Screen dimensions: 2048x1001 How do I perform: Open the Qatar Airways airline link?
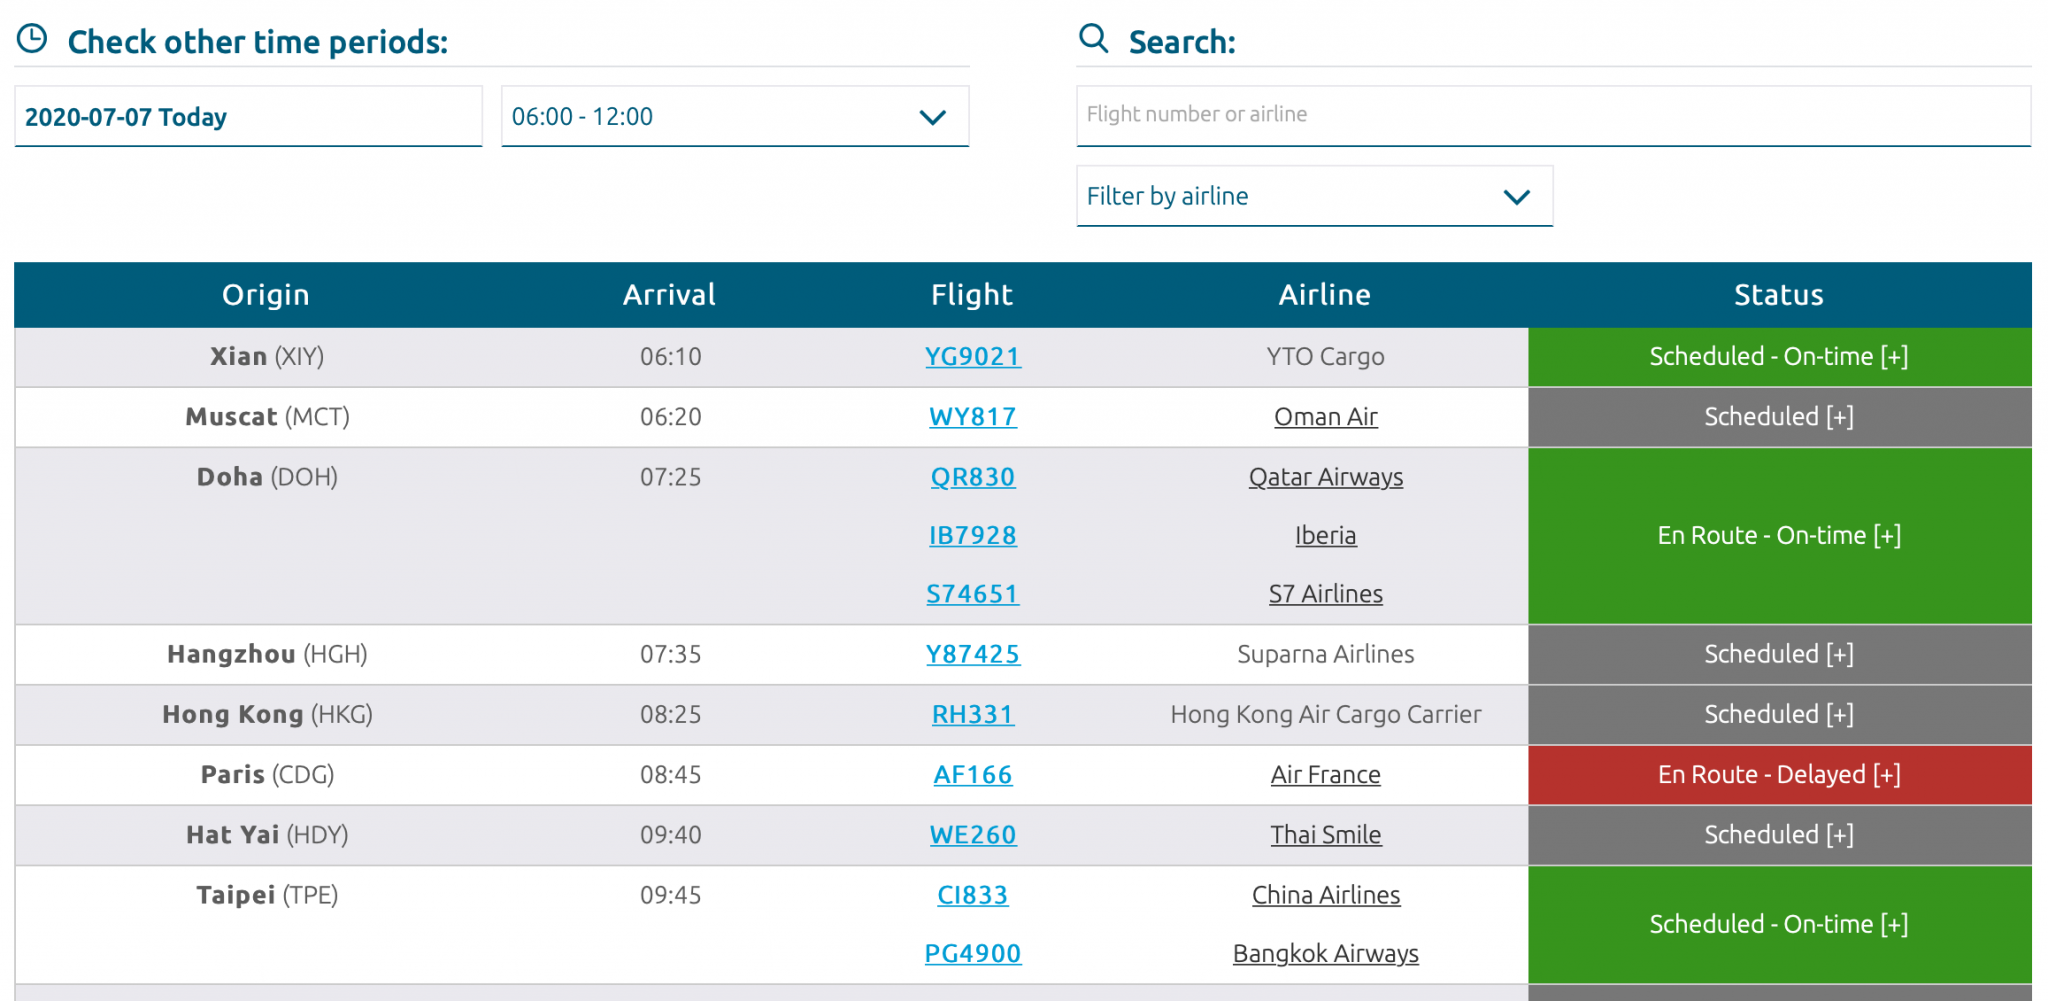point(1325,477)
